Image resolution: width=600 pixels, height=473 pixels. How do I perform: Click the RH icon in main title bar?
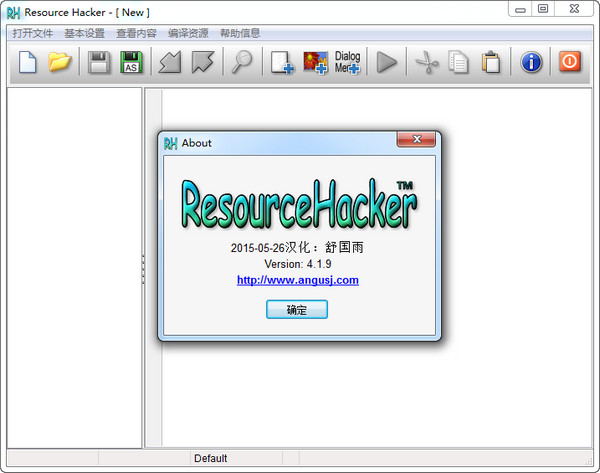click(13, 13)
